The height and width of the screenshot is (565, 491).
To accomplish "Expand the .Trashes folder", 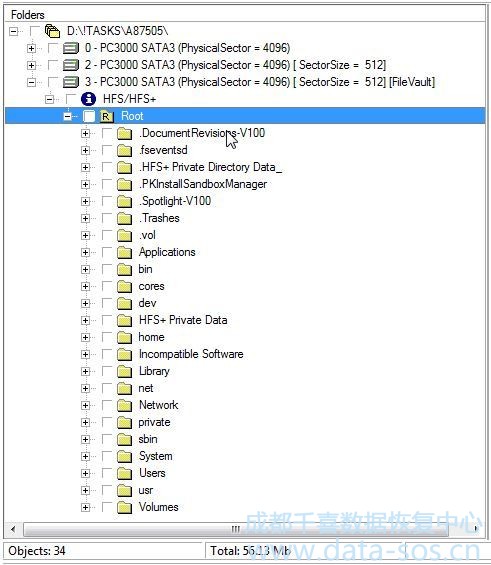I will pyautogui.click(x=85, y=218).
